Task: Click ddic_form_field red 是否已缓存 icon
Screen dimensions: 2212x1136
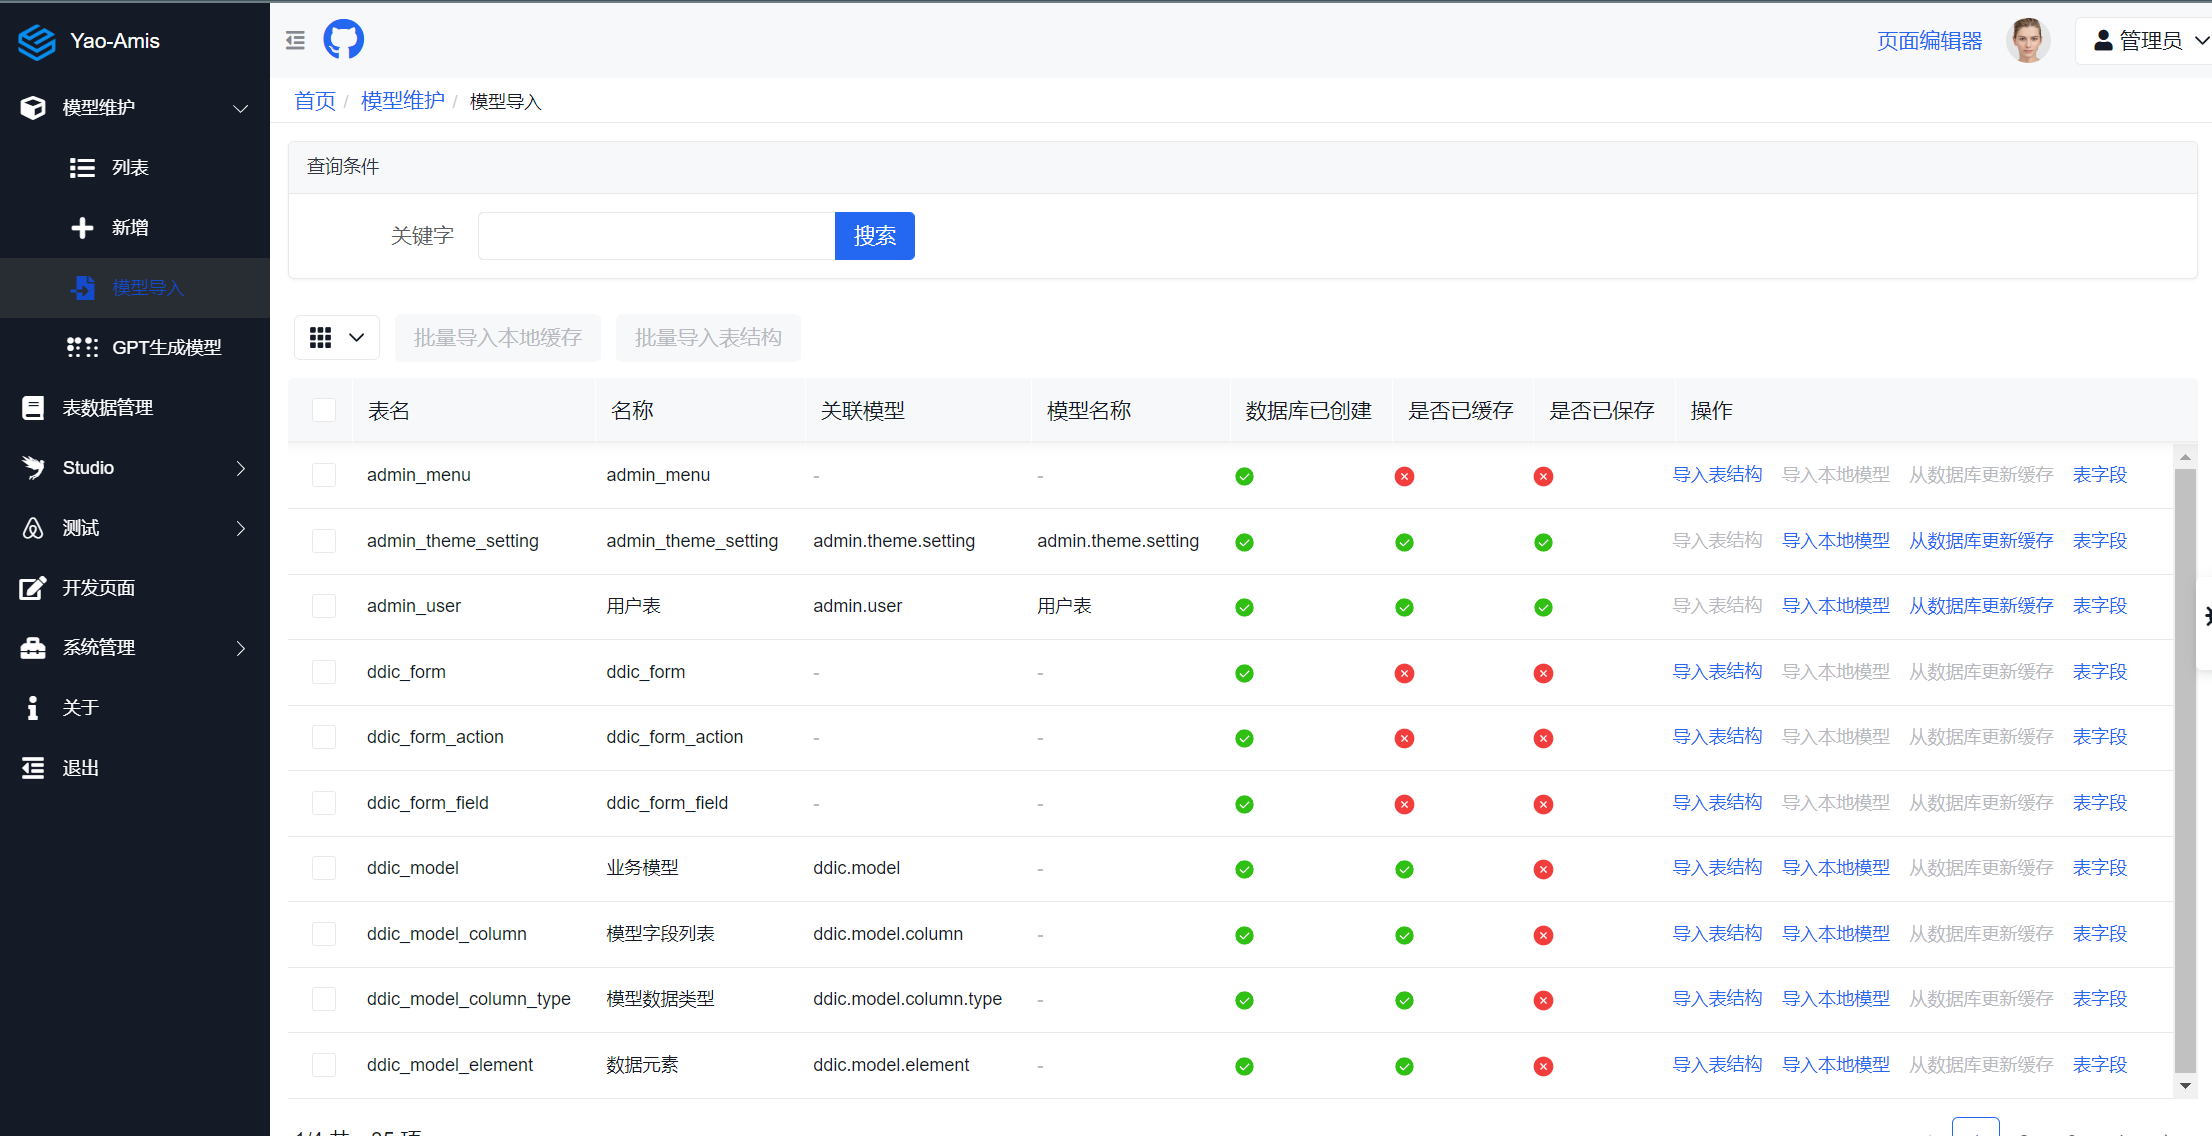Action: (1404, 804)
